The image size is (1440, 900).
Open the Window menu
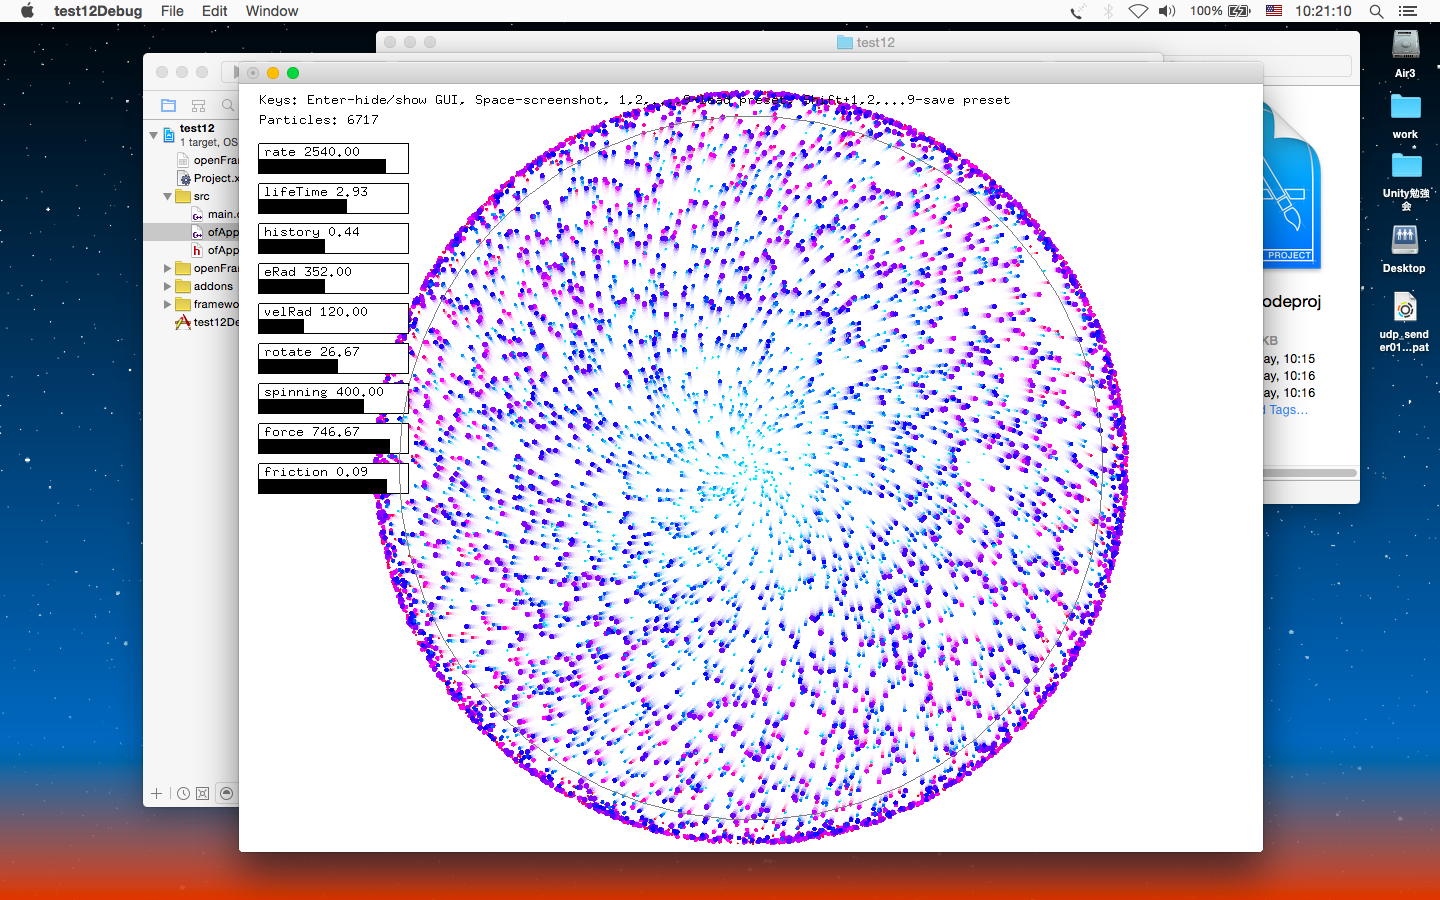click(272, 11)
